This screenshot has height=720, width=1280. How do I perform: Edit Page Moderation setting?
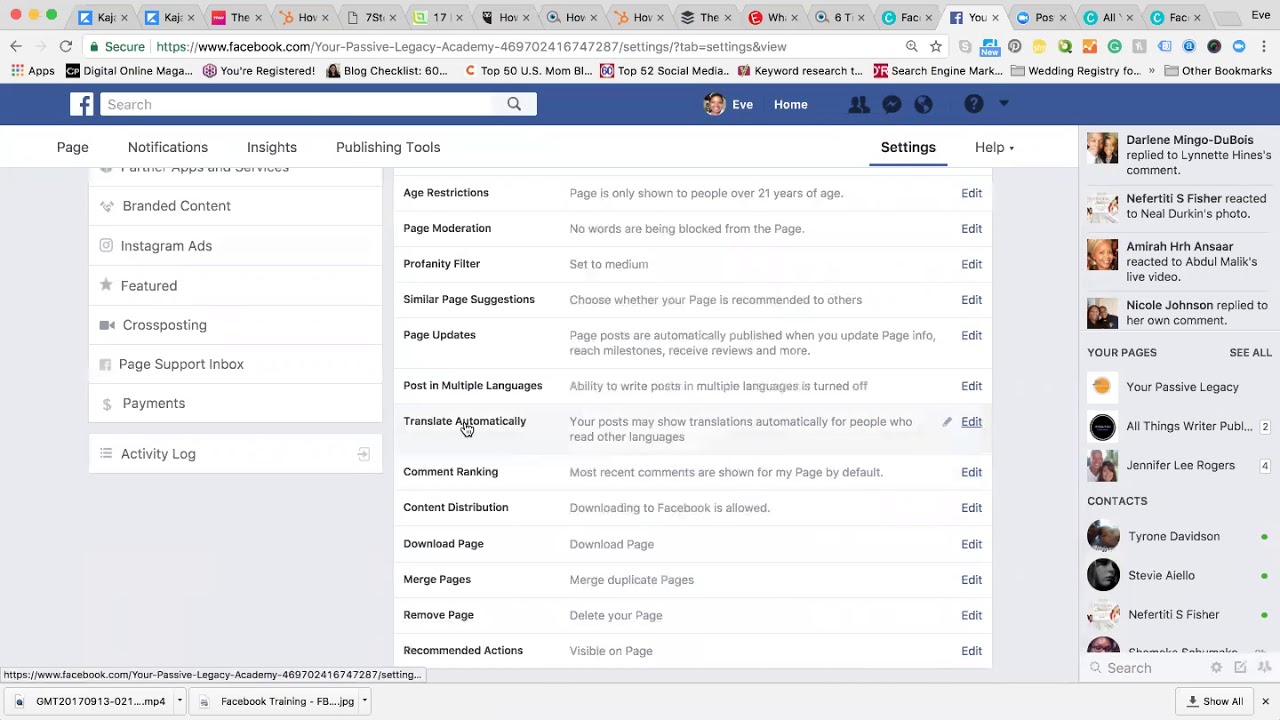(x=971, y=229)
